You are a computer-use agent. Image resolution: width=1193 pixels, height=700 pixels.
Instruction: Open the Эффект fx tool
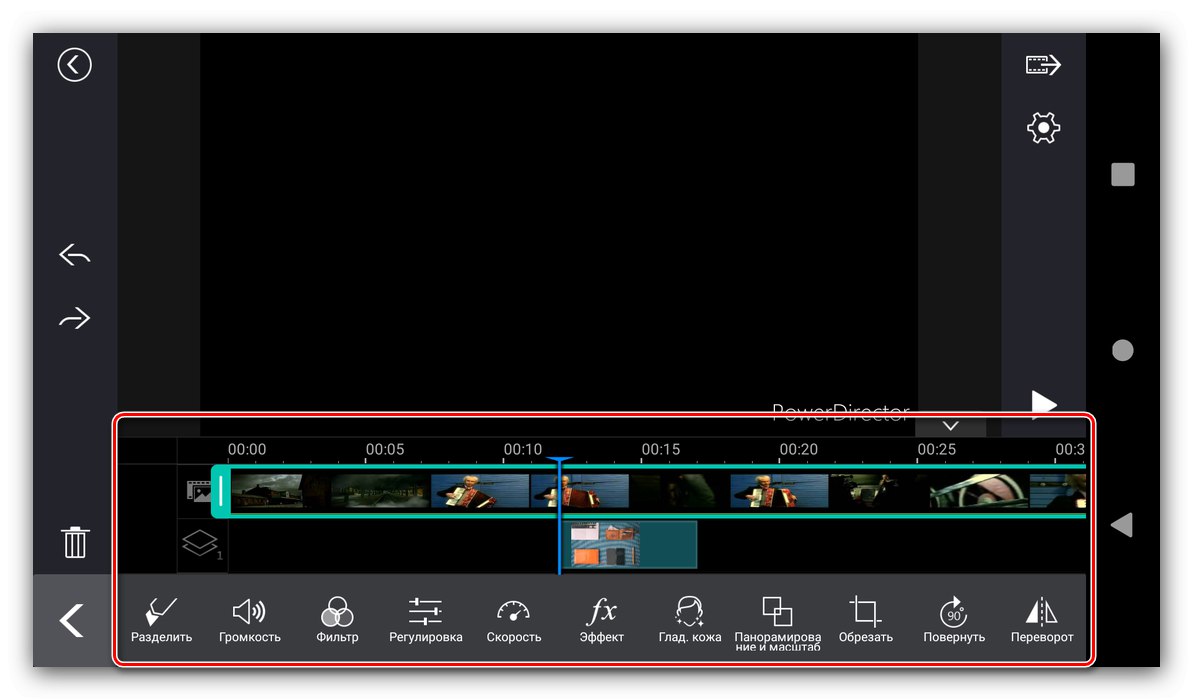602,621
